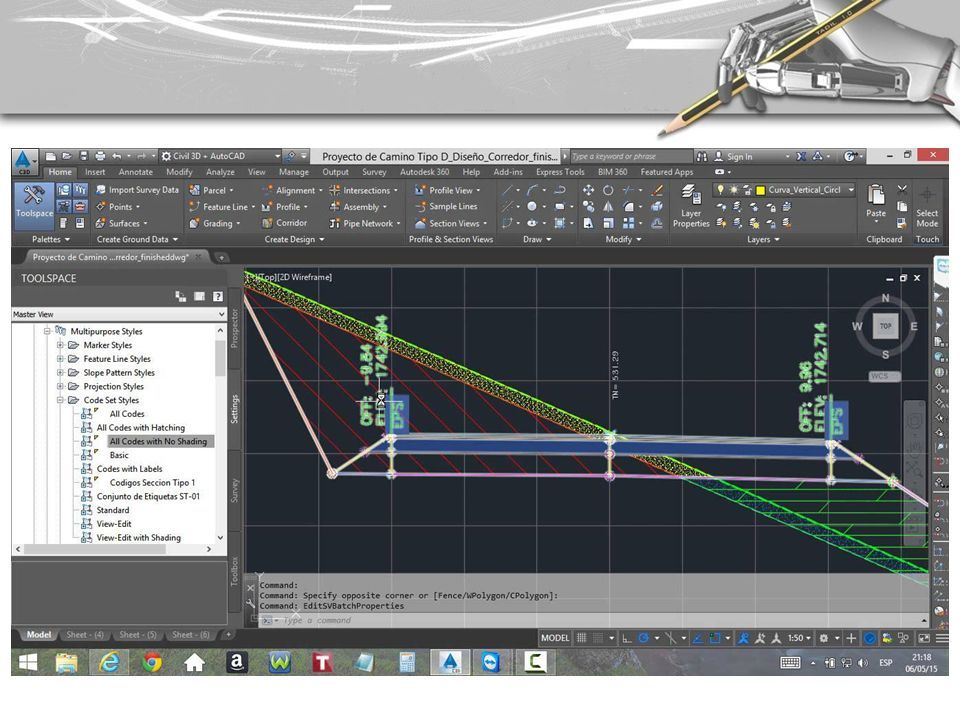Click the yellow layer color swatch
960x720 pixels.
[760, 190]
